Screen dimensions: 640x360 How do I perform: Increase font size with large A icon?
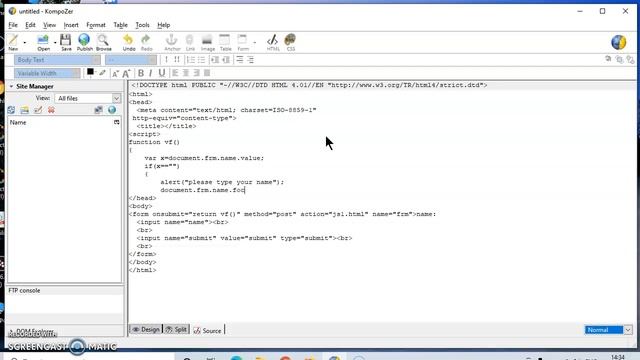tap(126, 73)
